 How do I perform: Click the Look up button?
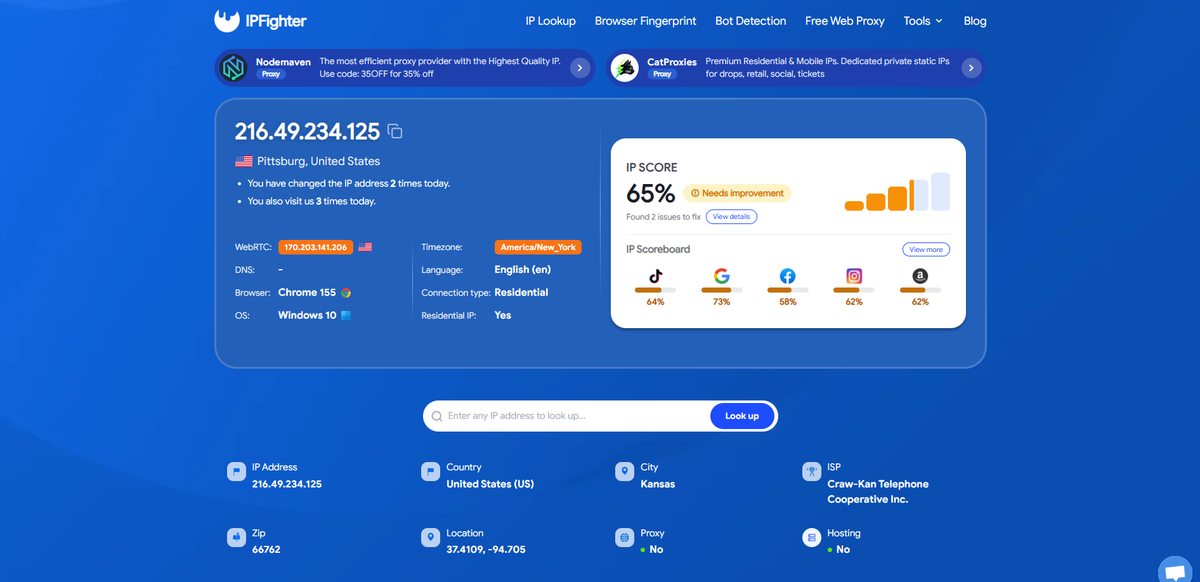(742, 416)
